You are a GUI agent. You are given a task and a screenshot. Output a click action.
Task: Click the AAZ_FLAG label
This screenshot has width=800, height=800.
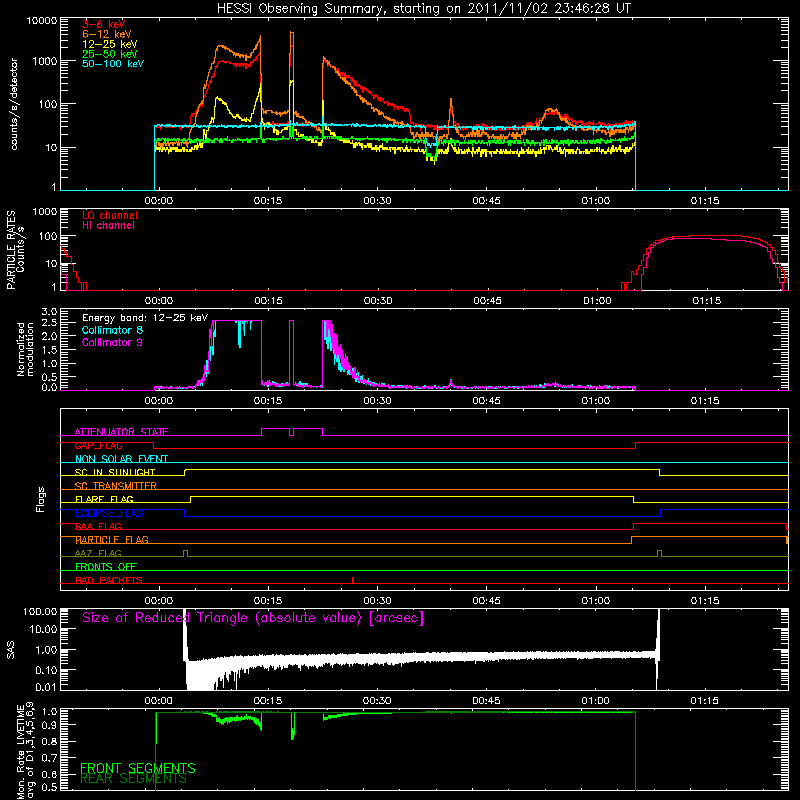(x=98, y=553)
